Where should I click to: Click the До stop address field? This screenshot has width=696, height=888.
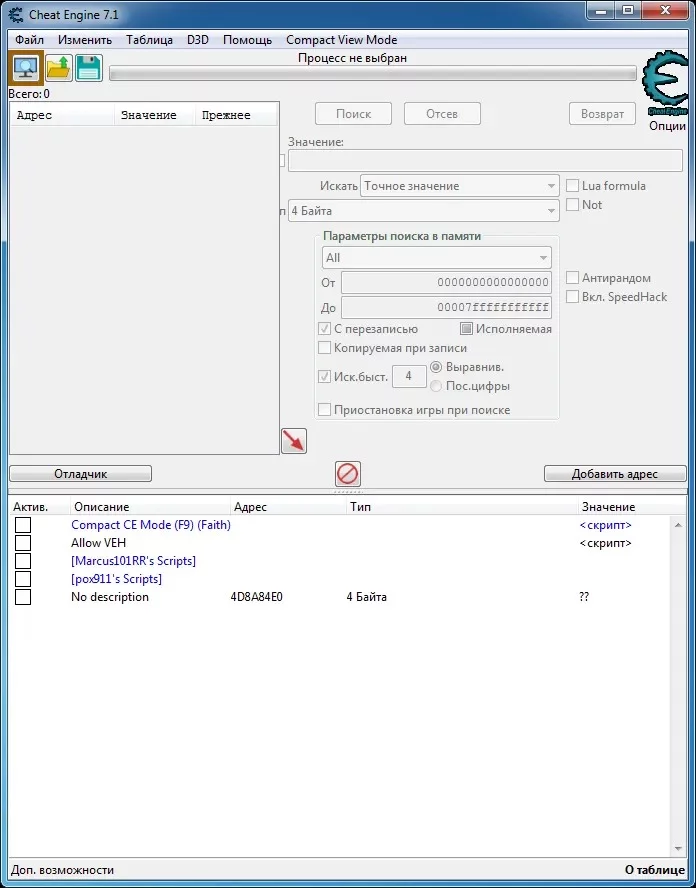coord(446,308)
